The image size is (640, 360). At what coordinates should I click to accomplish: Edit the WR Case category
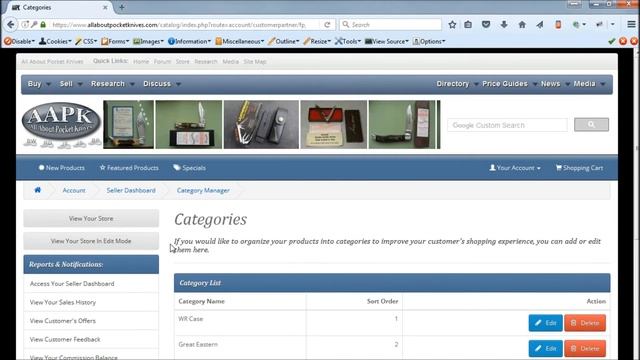(x=545, y=323)
